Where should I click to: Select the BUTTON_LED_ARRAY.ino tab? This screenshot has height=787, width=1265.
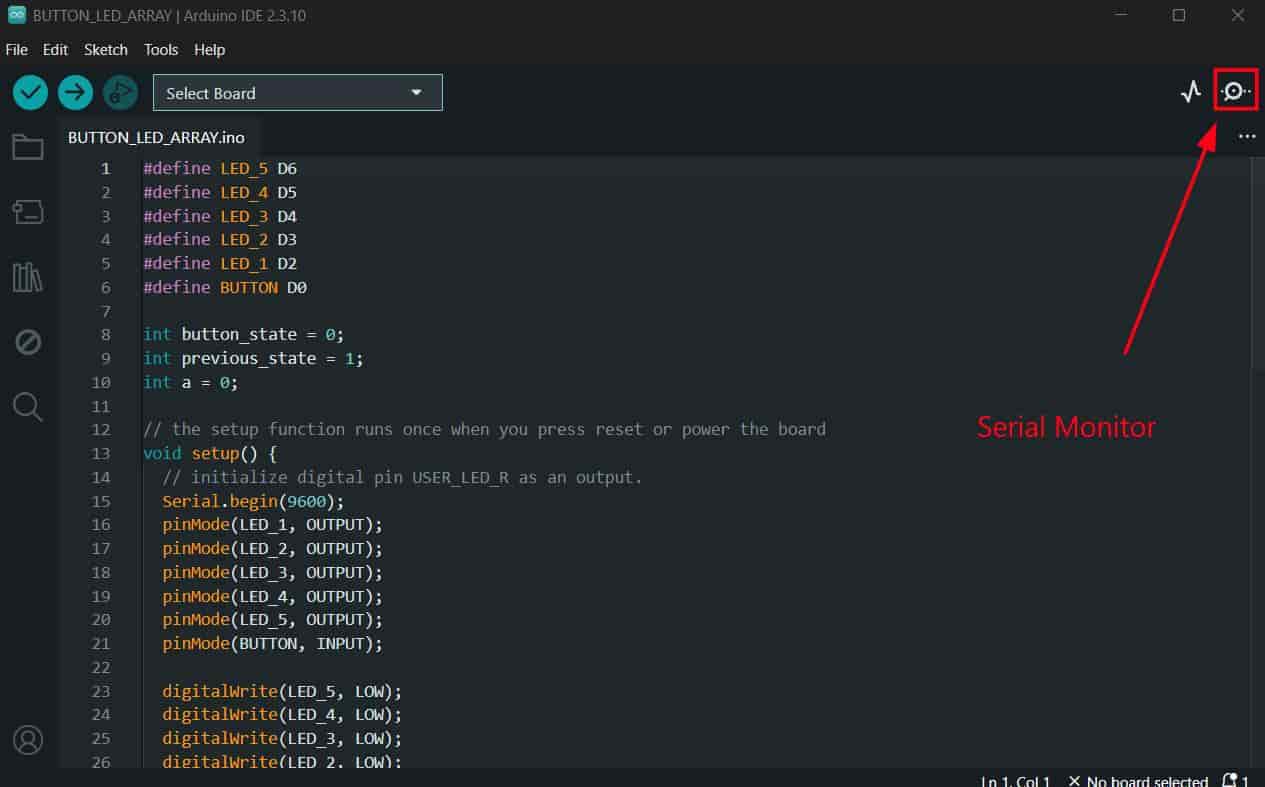coord(156,137)
